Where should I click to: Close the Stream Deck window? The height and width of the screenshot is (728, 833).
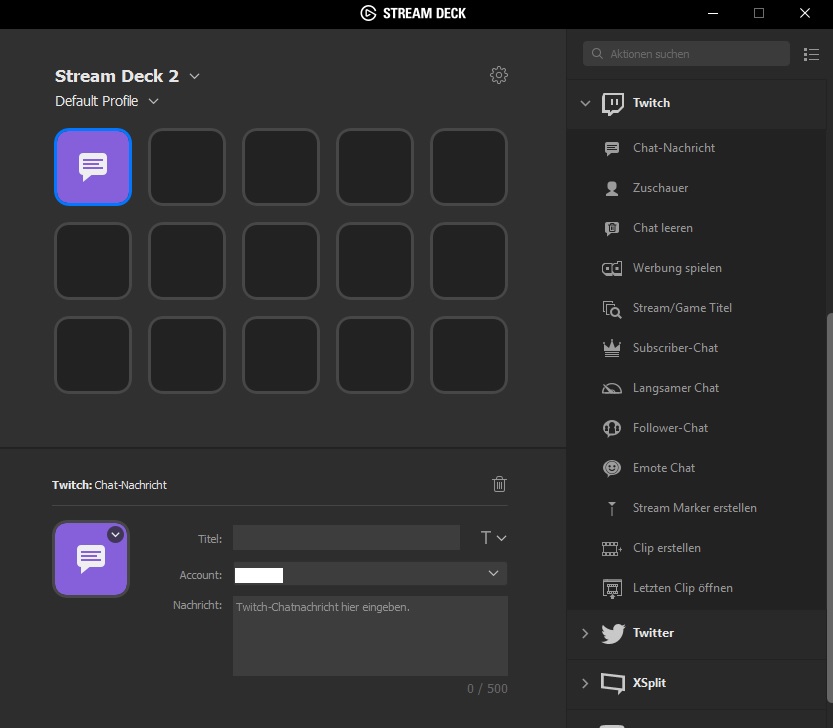[x=805, y=13]
